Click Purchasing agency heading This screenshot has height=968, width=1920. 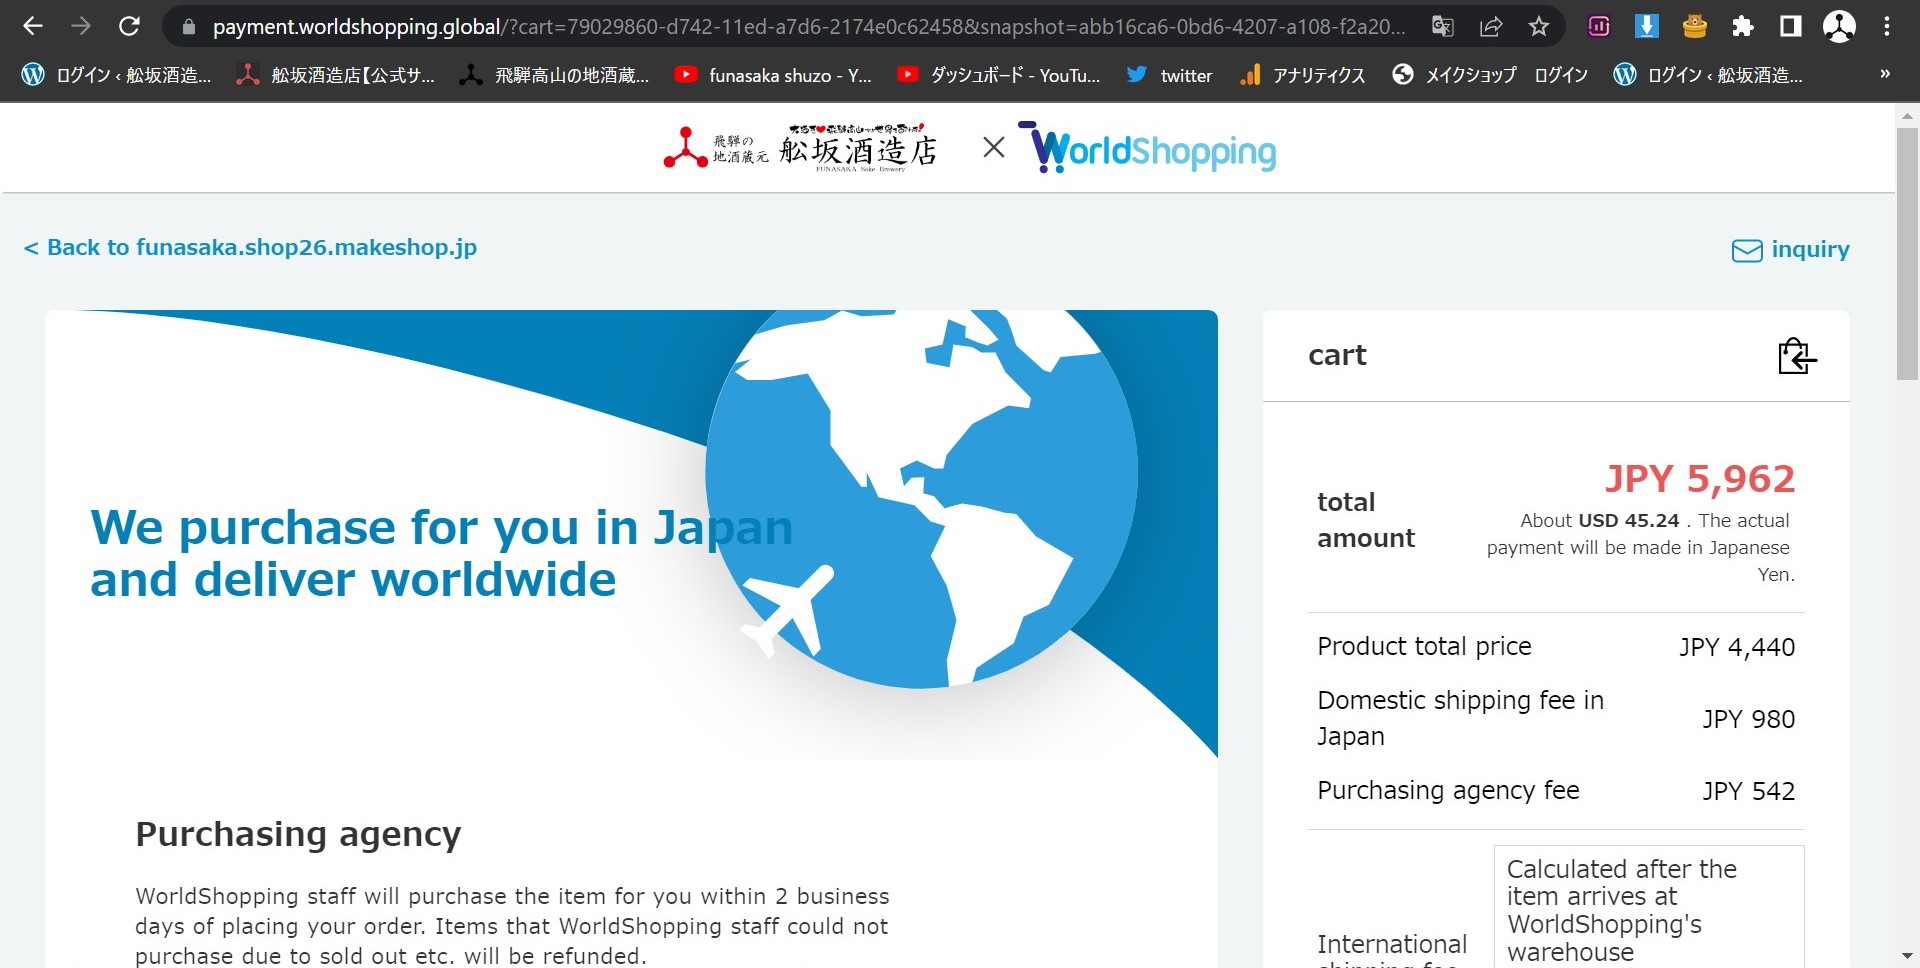(298, 834)
